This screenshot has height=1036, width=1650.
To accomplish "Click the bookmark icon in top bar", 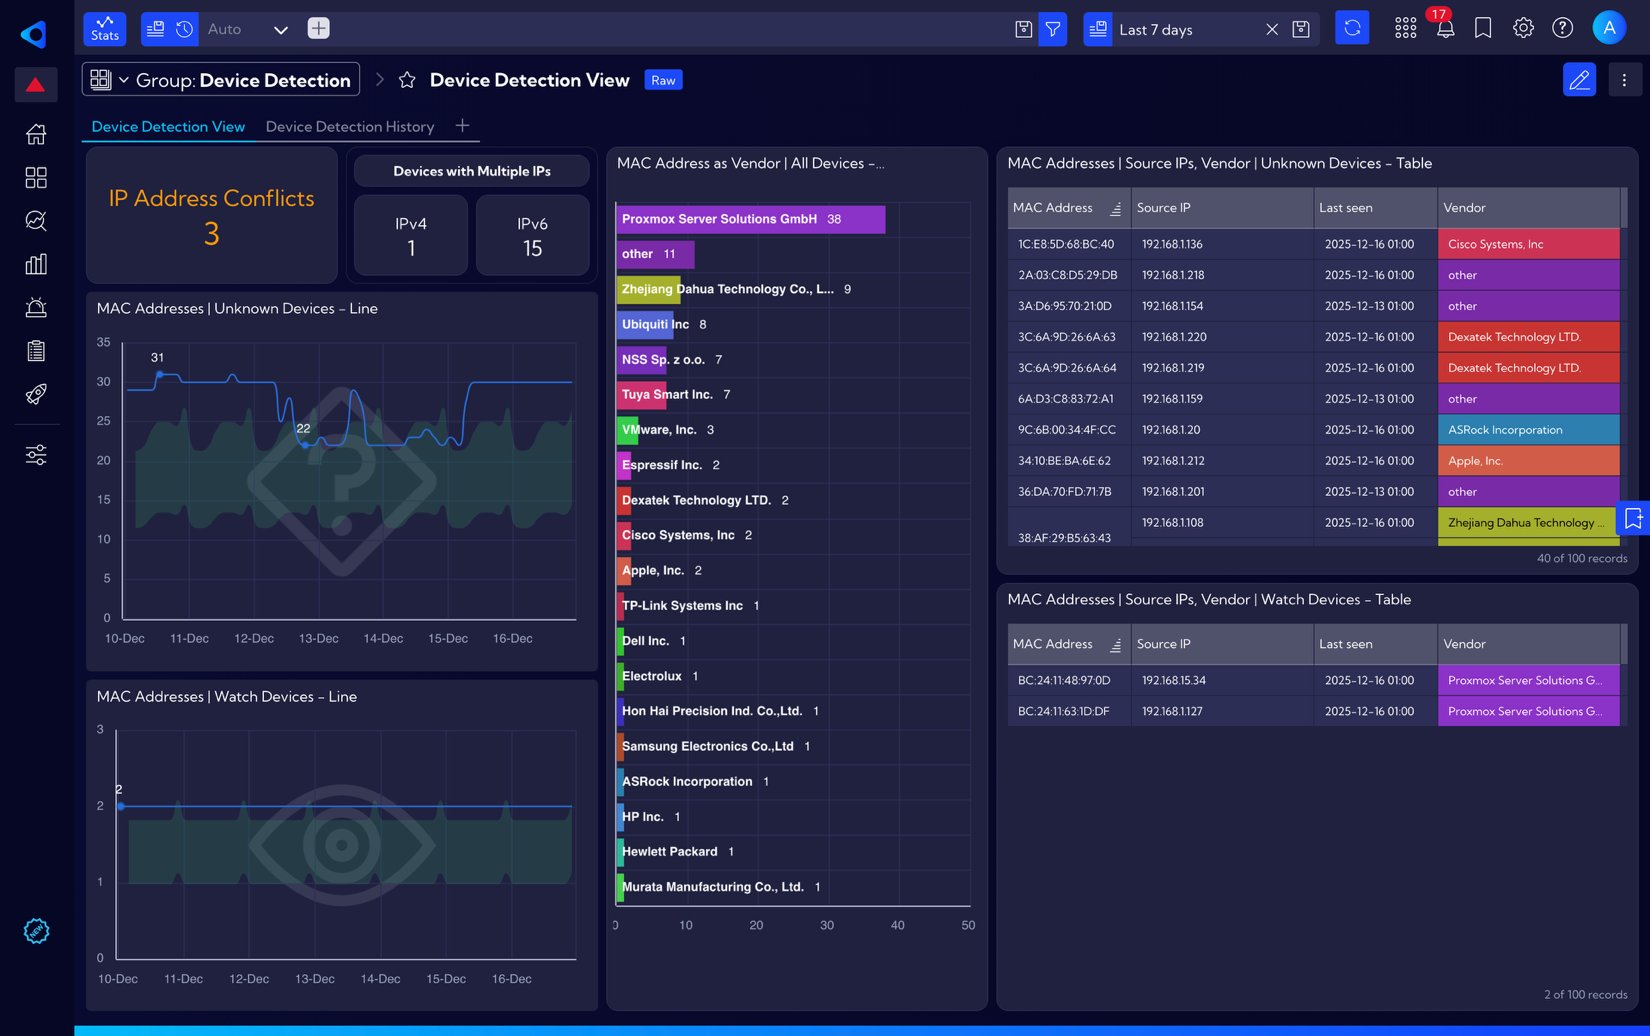I will (x=1483, y=29).
